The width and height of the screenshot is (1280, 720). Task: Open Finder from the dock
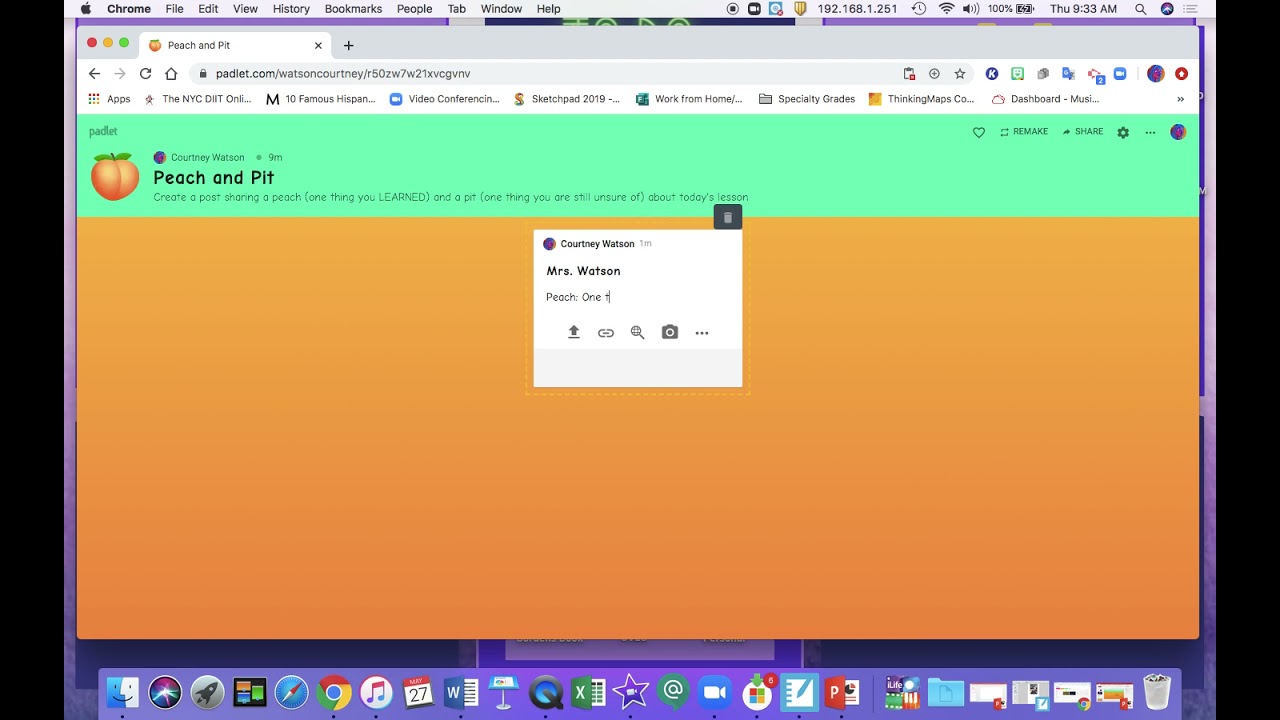tap(122, 692)
